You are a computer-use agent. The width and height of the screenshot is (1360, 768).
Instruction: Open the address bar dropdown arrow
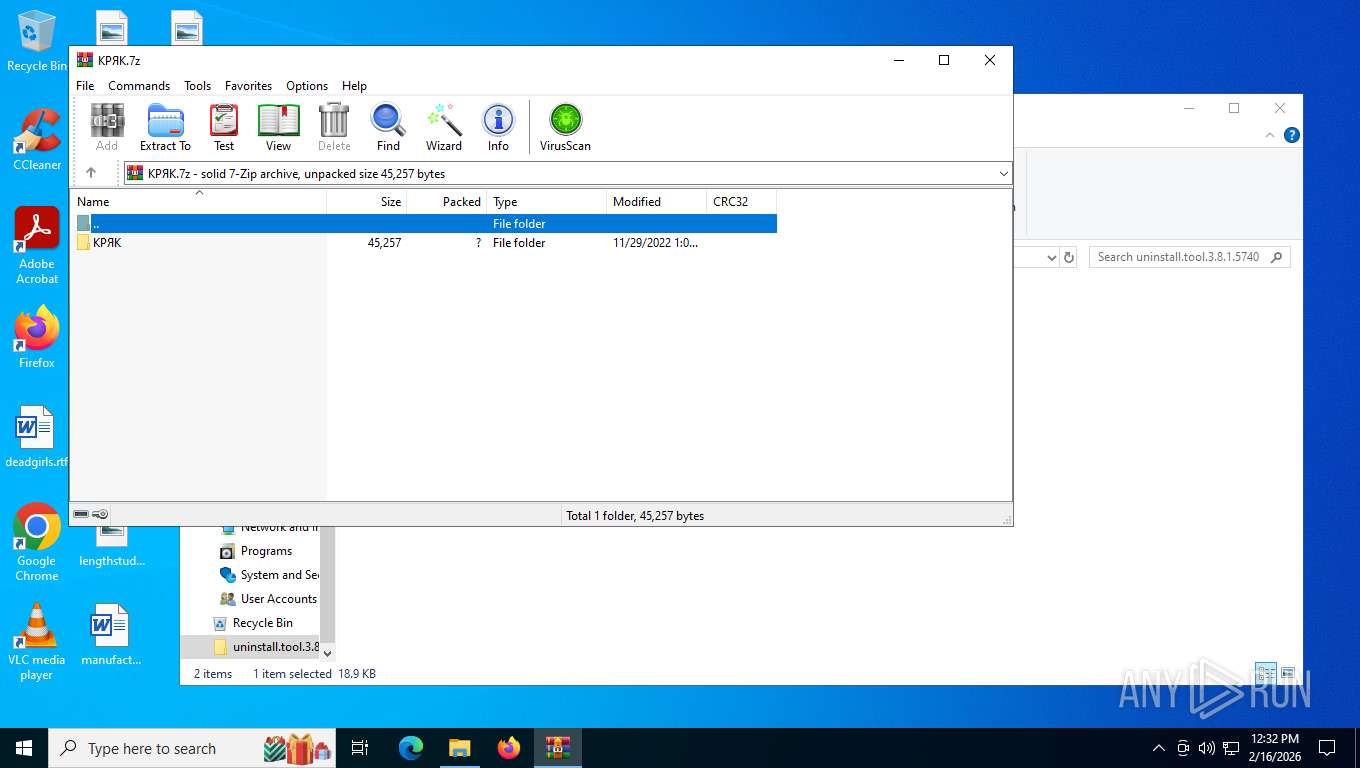click(1003, 174)
